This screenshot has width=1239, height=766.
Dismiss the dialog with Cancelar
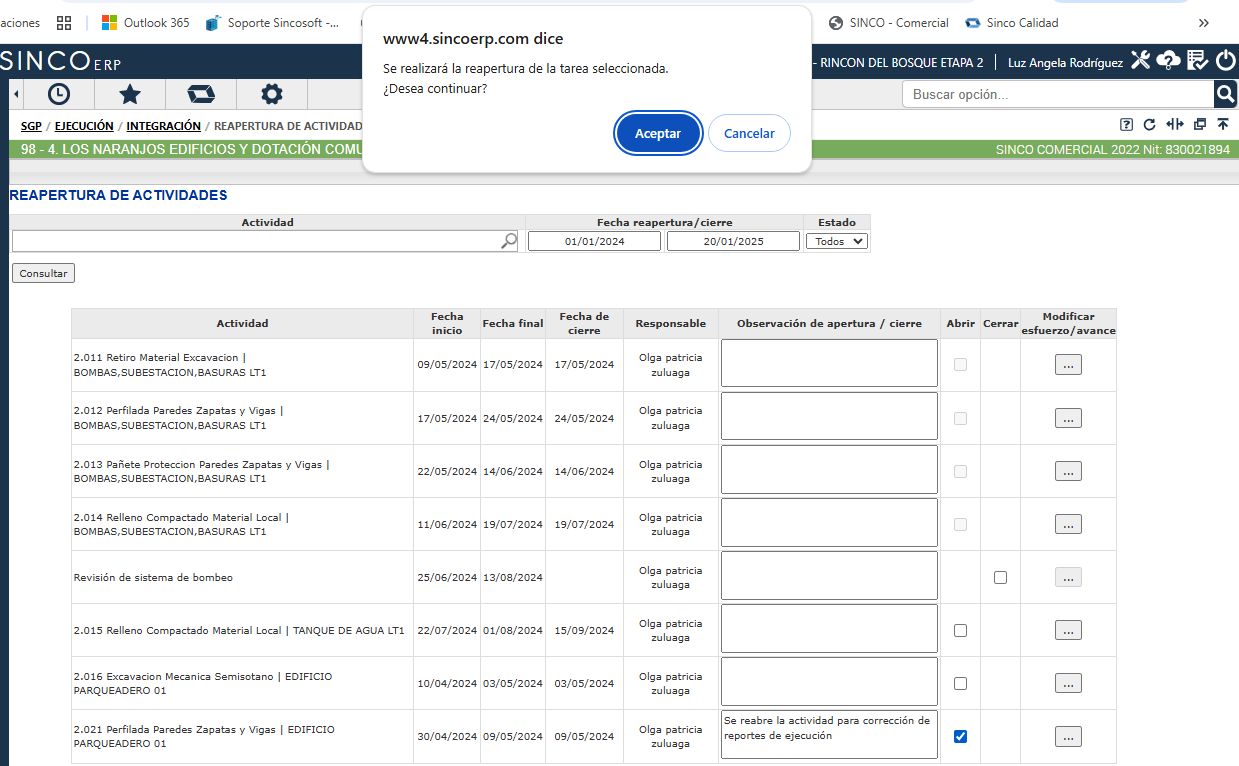tap(749, 133)
